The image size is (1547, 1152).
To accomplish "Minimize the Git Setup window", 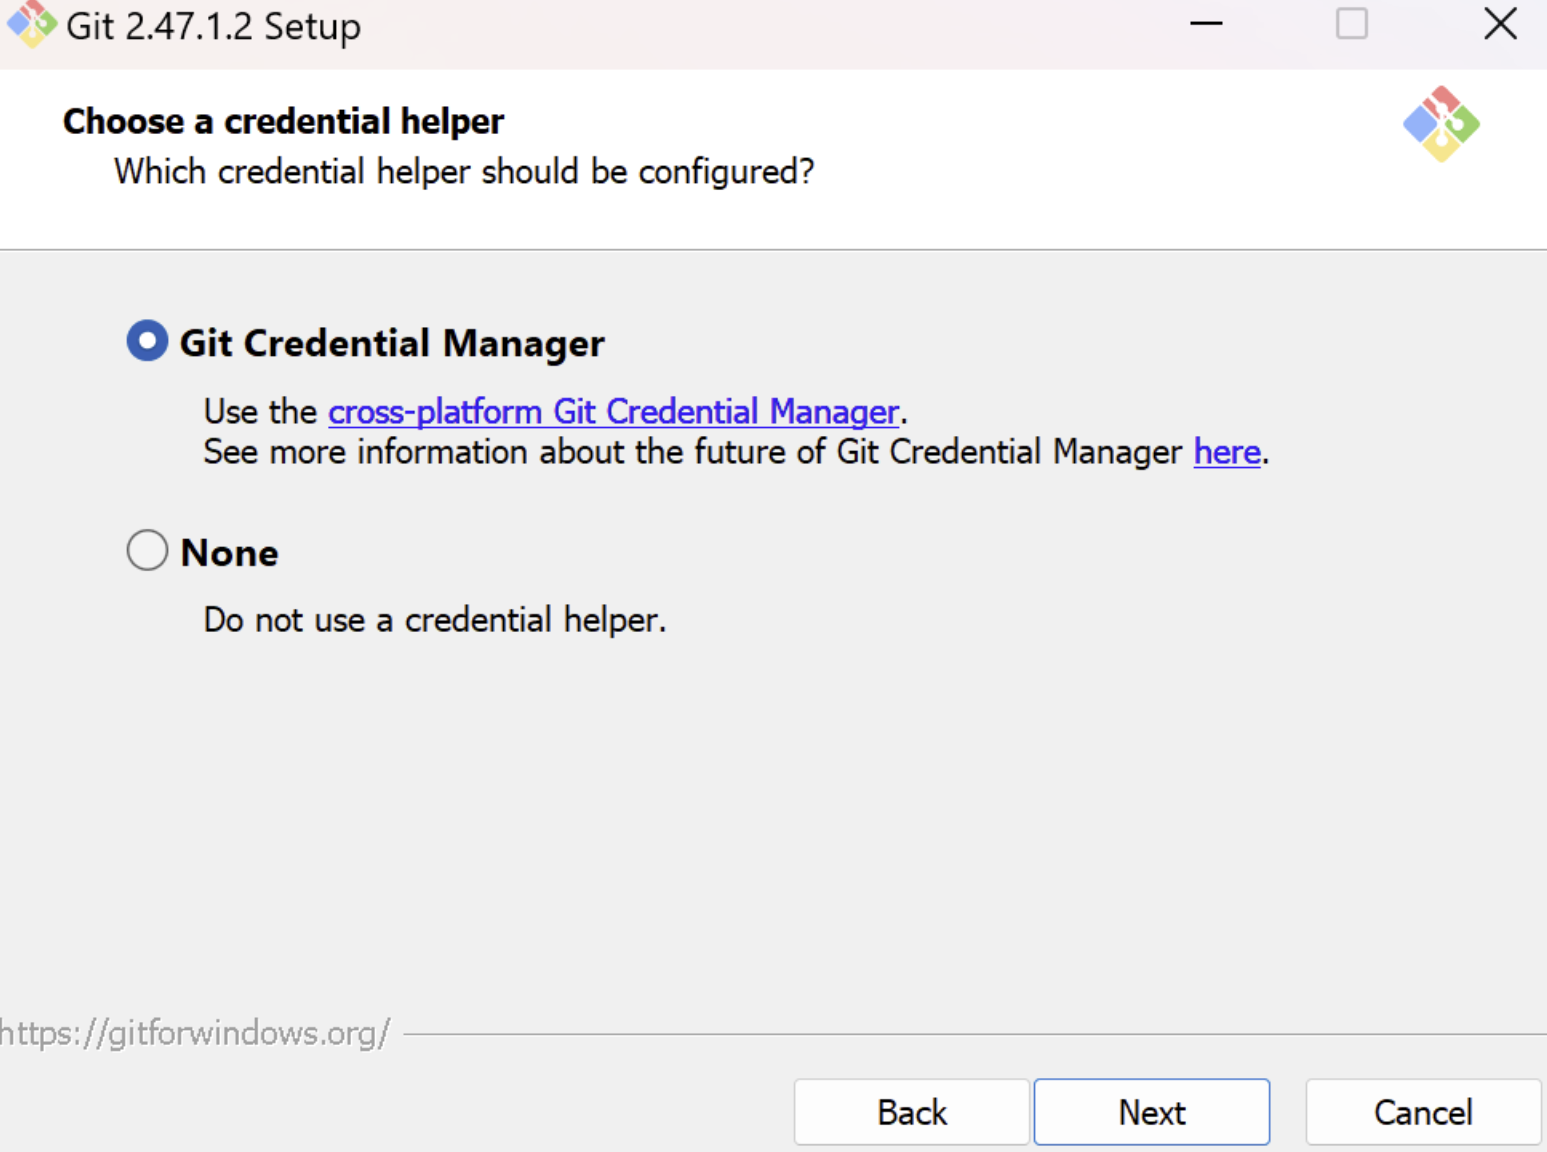I will (x=1206, y=24).
